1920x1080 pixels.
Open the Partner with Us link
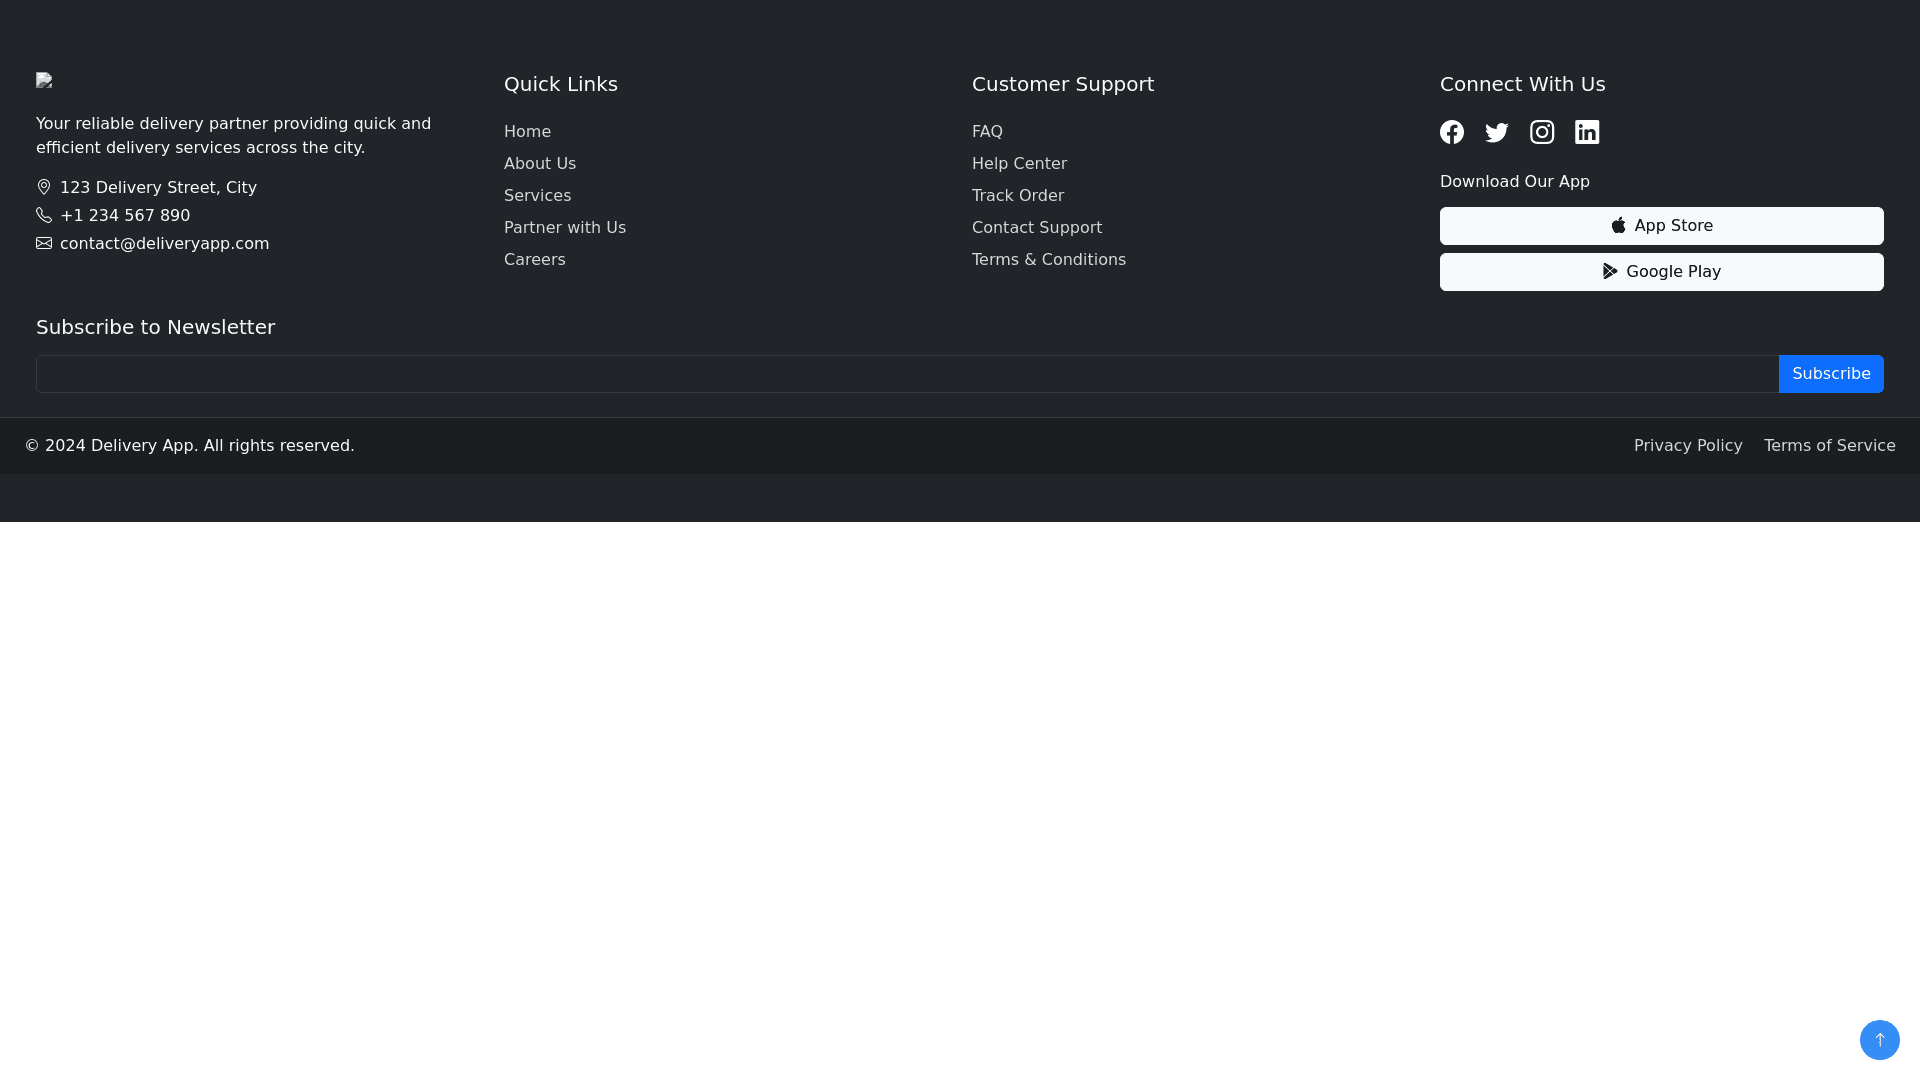(x=564, y=227)
